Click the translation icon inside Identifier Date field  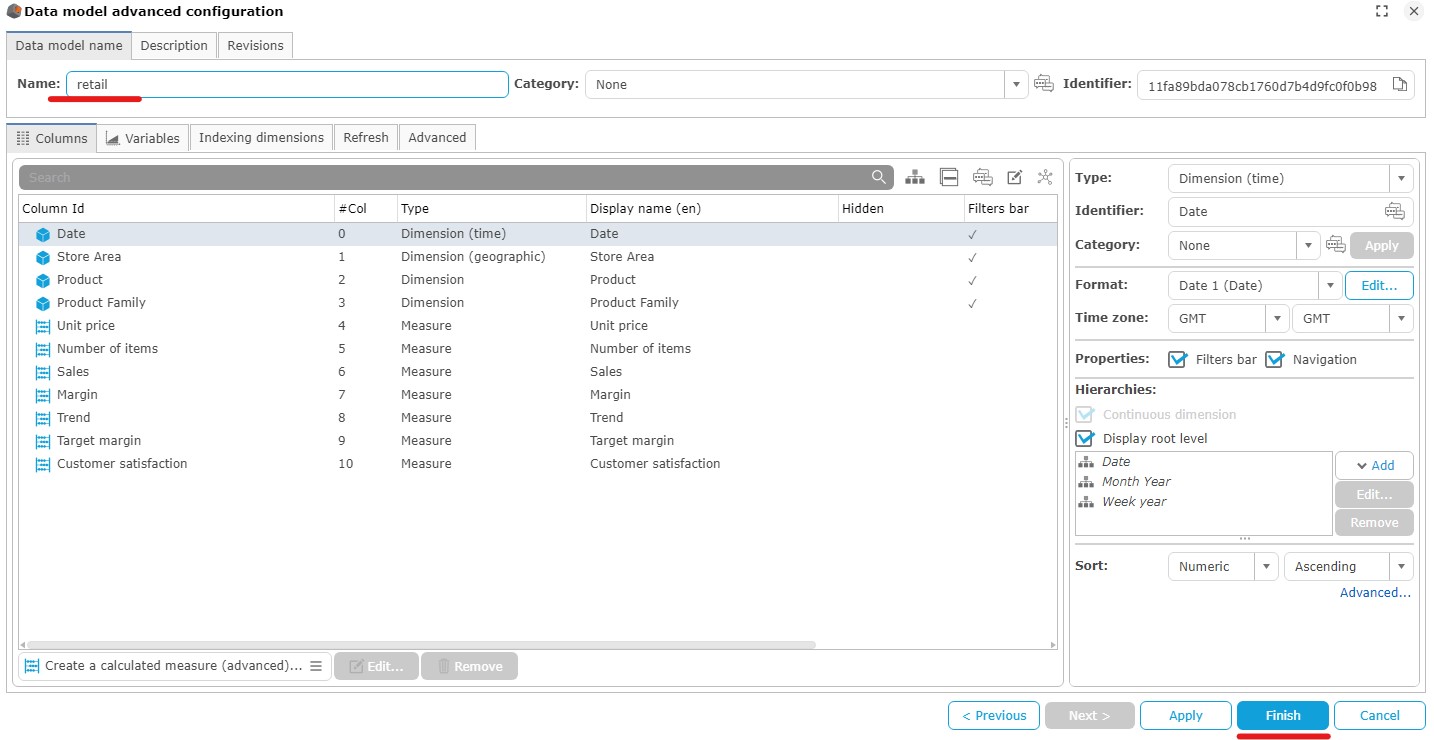[x=1394, y=211]
